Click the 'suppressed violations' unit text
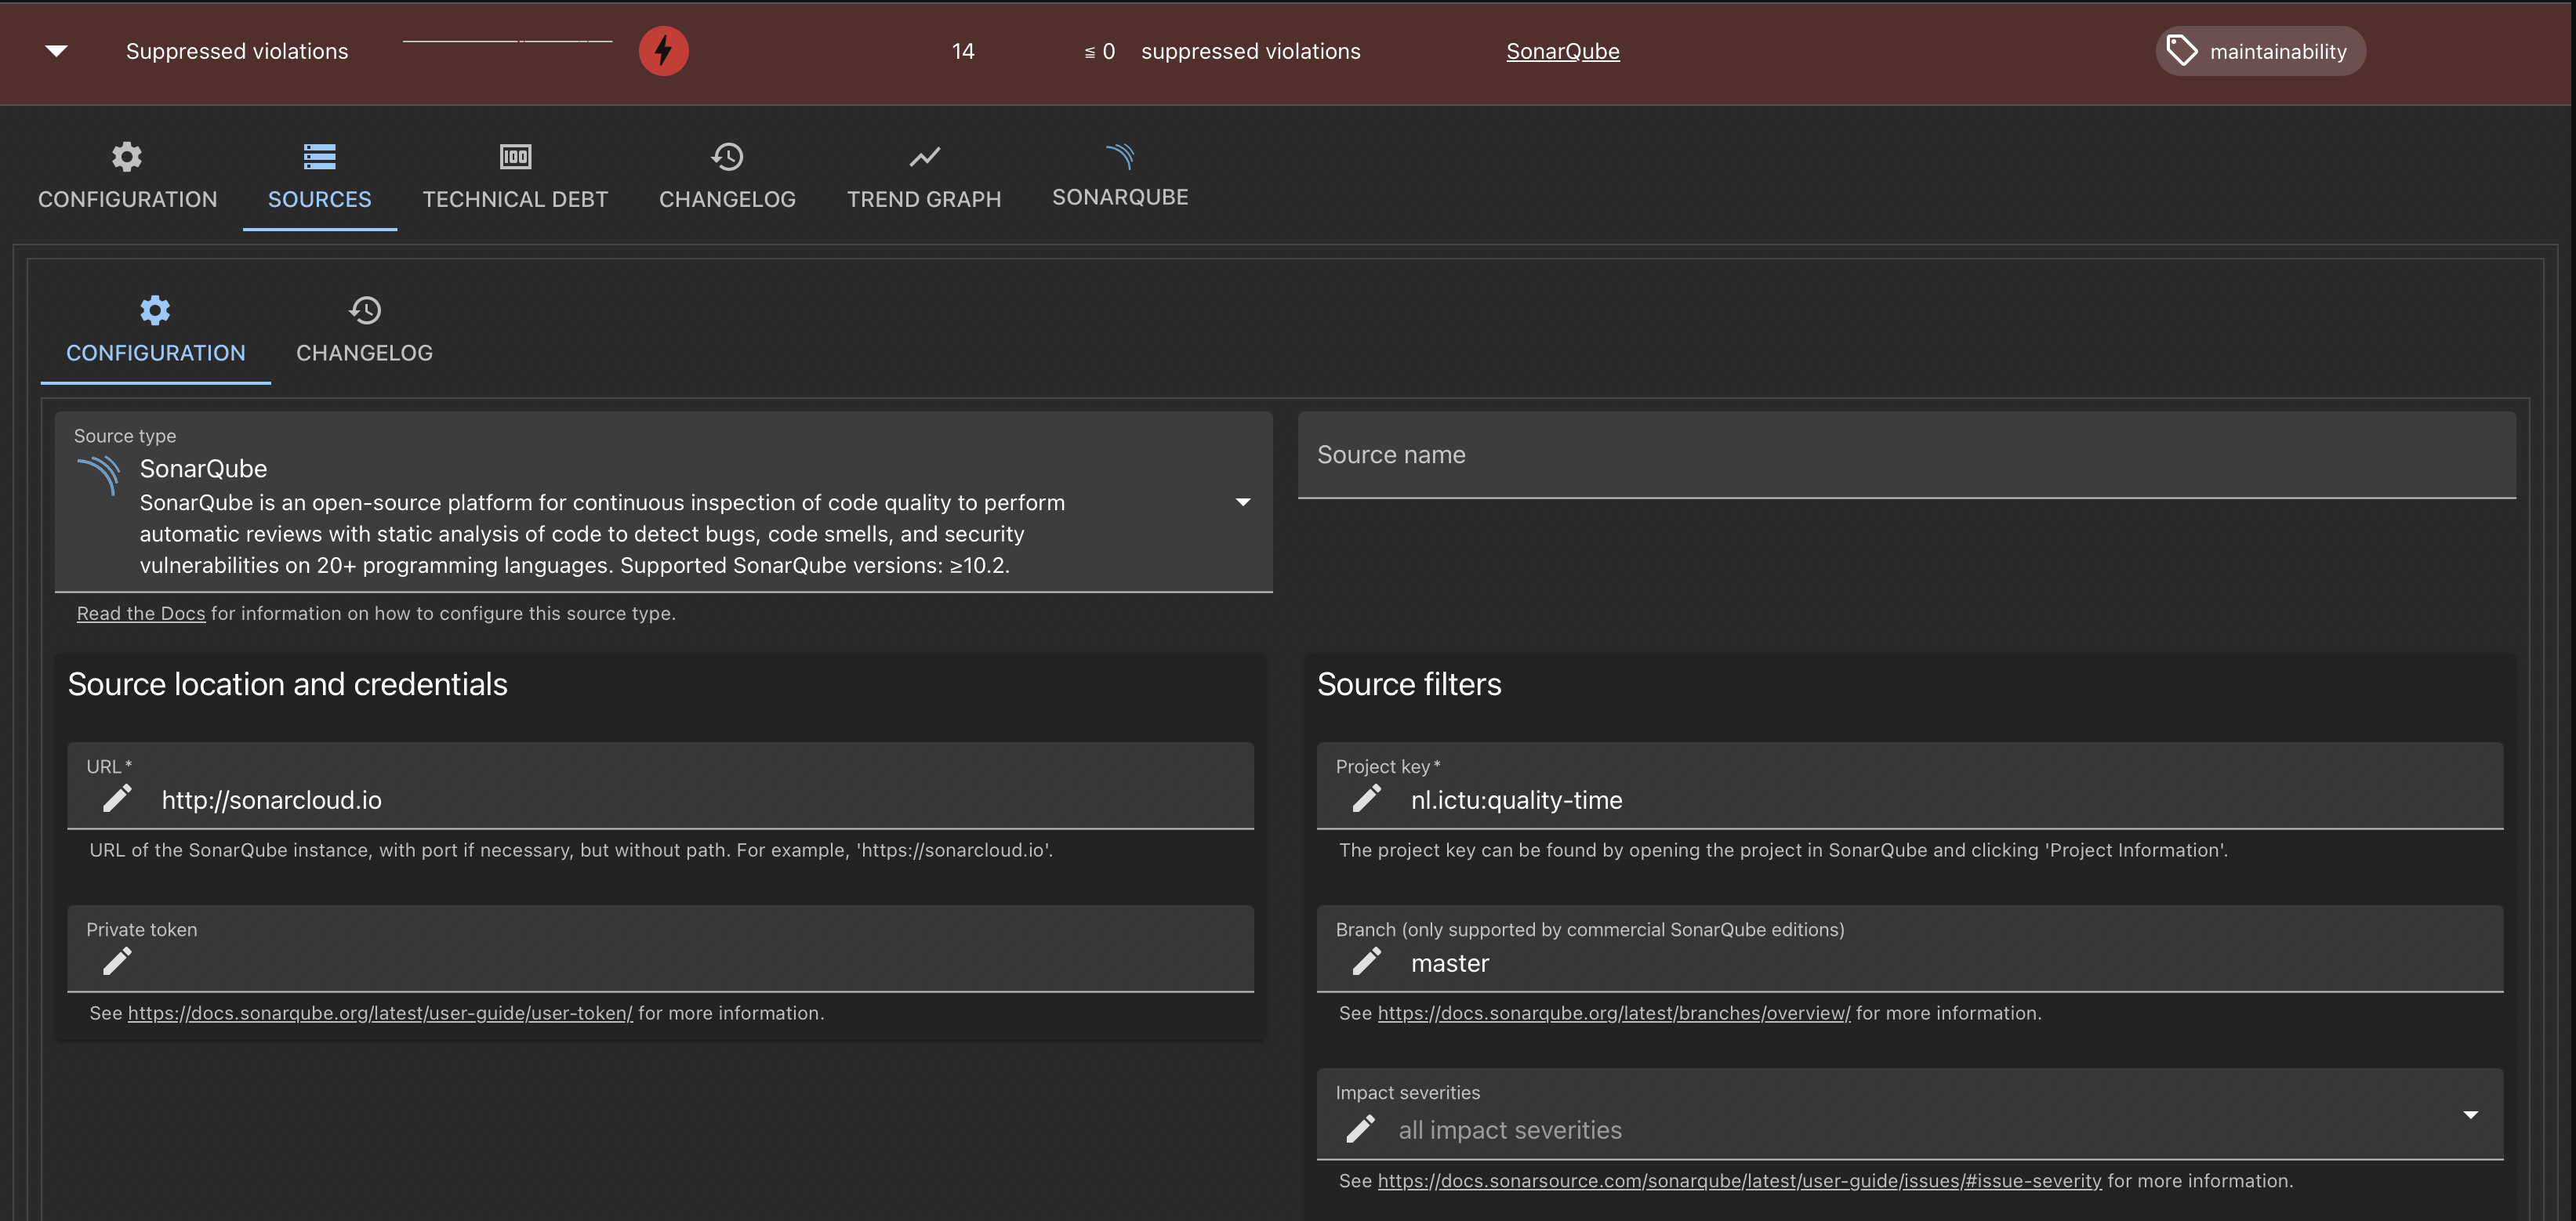The width and height of the screenshot is (2576, 1221). click(x=1251, y=51)
